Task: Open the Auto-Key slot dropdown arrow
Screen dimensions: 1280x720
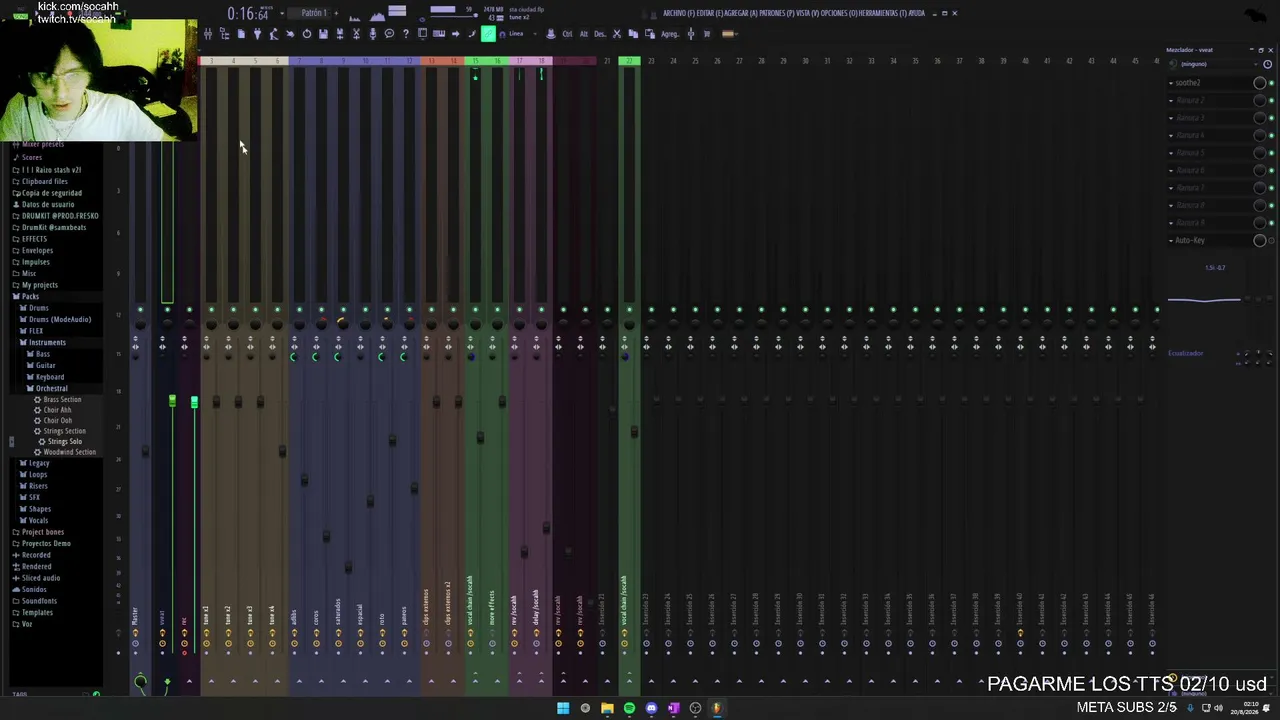Action: click(x=1171, y=241)
